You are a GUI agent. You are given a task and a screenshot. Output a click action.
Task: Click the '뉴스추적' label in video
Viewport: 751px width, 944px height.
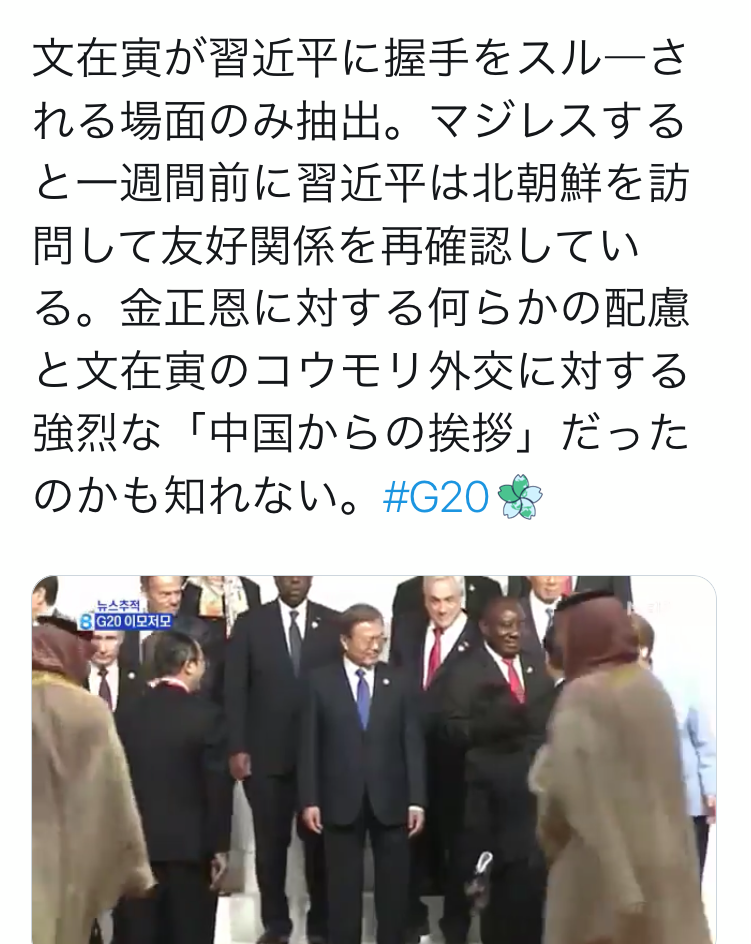click(118, 605)
